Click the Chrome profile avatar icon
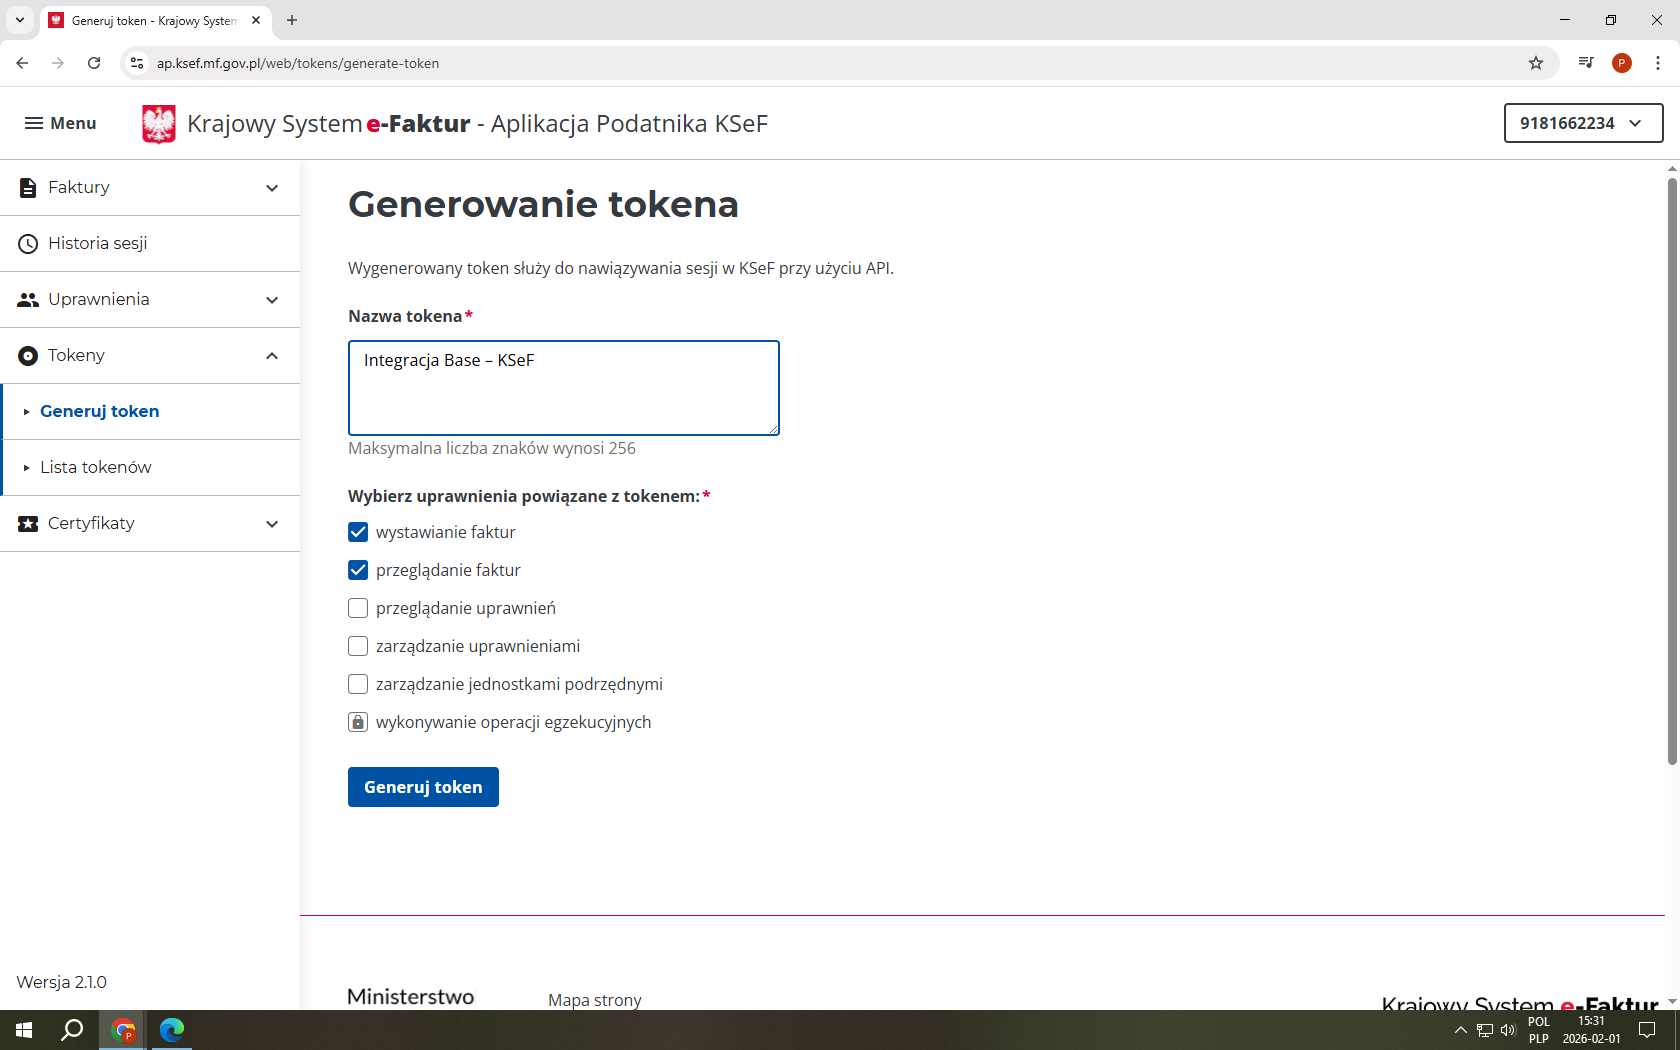Viewport: 1680px width, 1050px height. 1622,63
